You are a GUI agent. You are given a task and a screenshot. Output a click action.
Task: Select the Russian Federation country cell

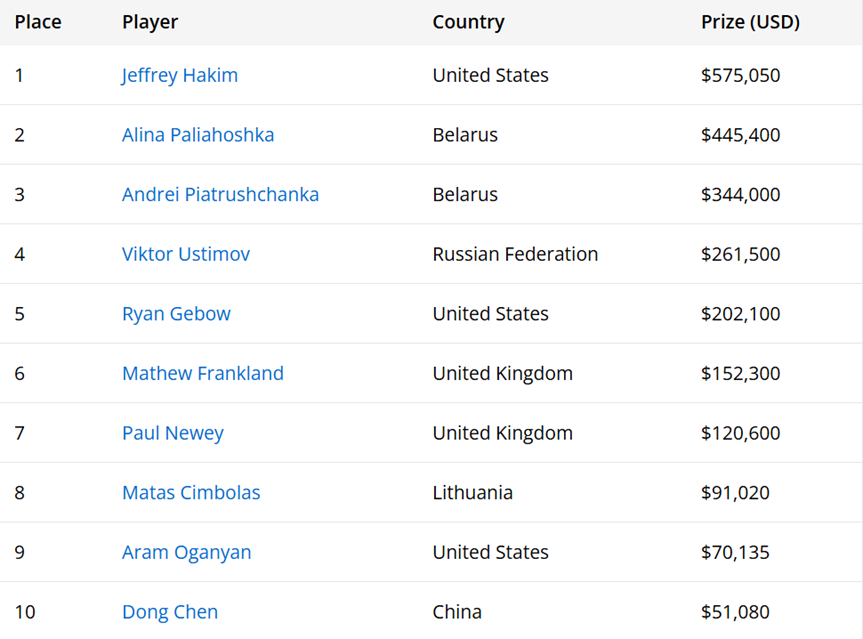click(515, 254)
